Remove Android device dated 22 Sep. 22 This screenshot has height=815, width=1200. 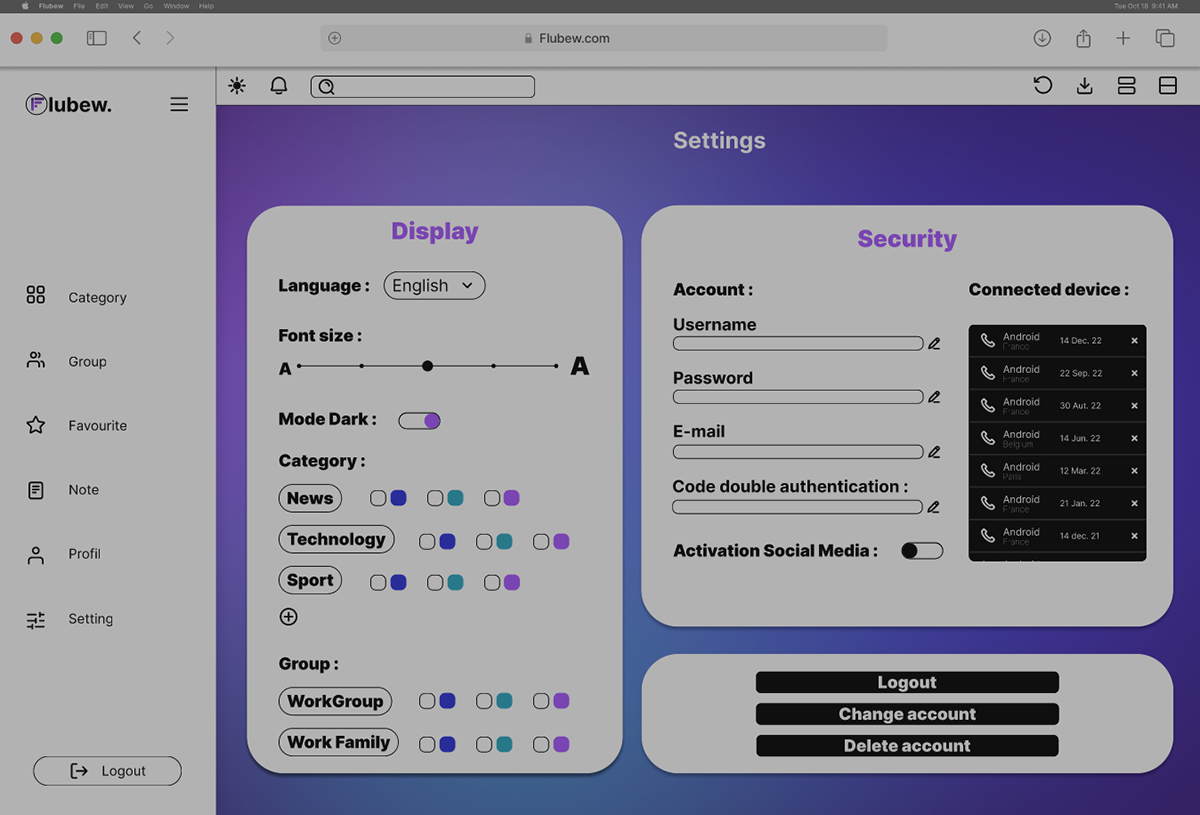(x=1134, y=373)
